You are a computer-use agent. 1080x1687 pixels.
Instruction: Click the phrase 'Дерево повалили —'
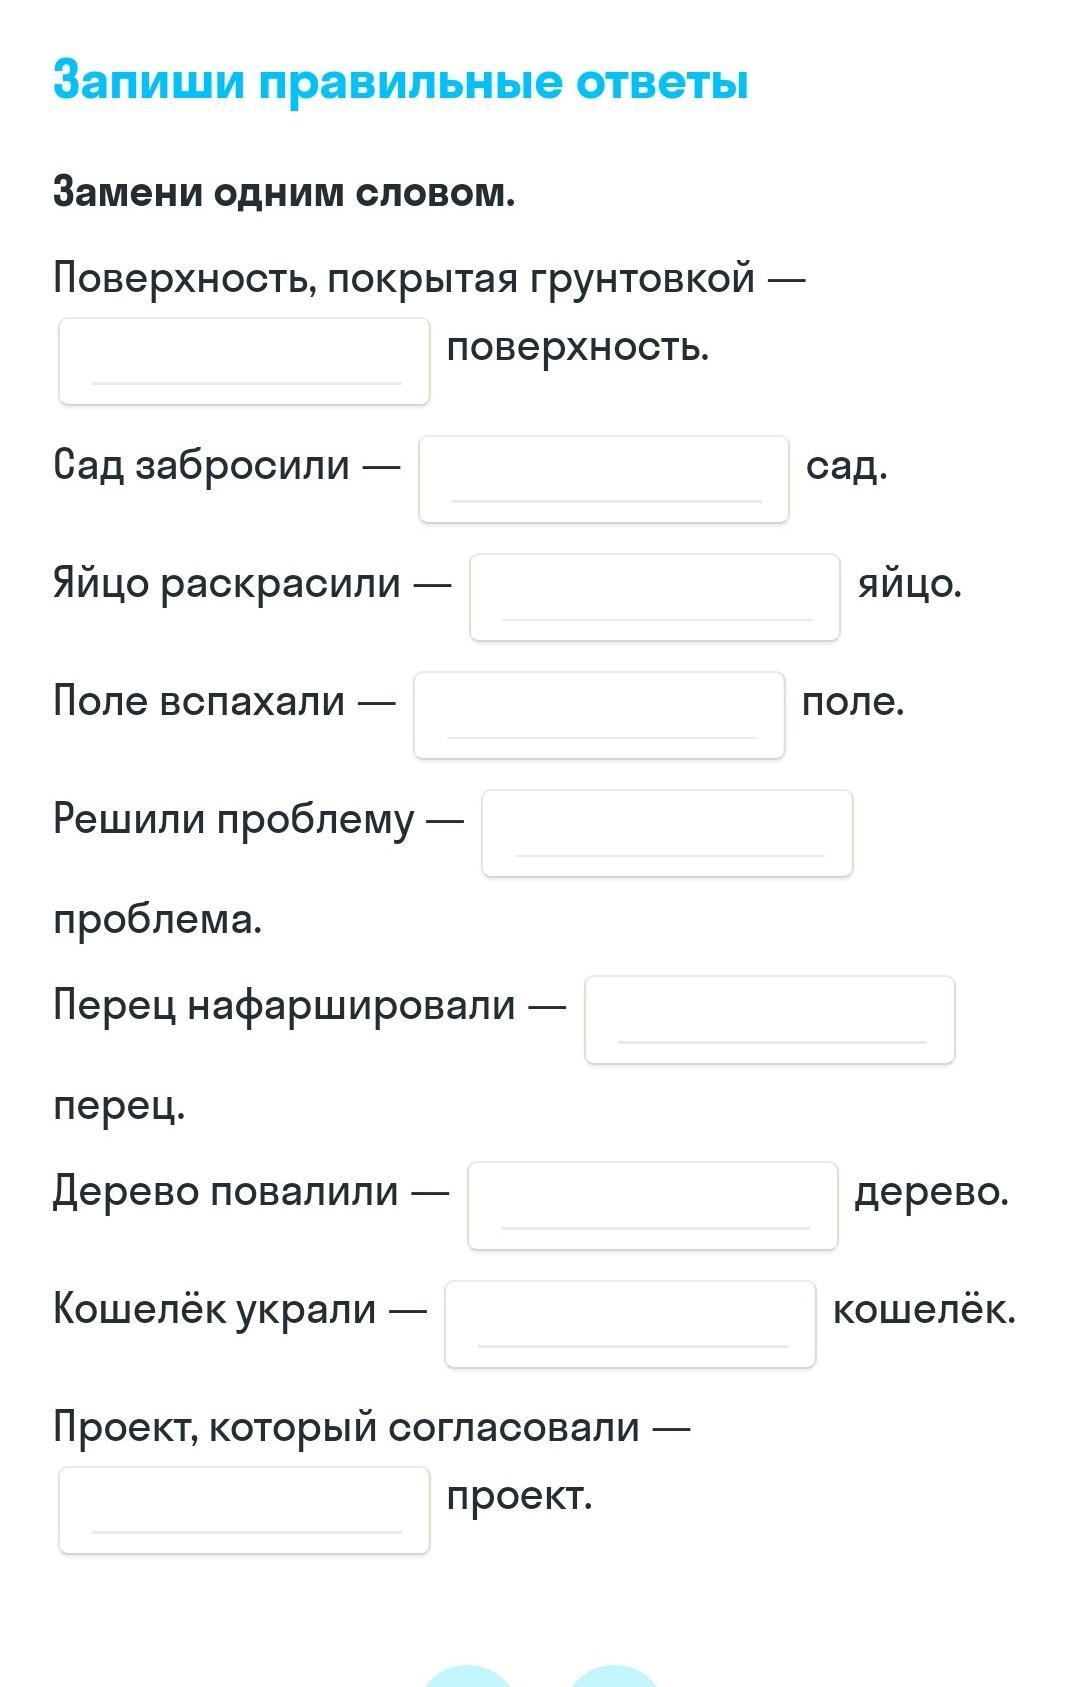251,1192
